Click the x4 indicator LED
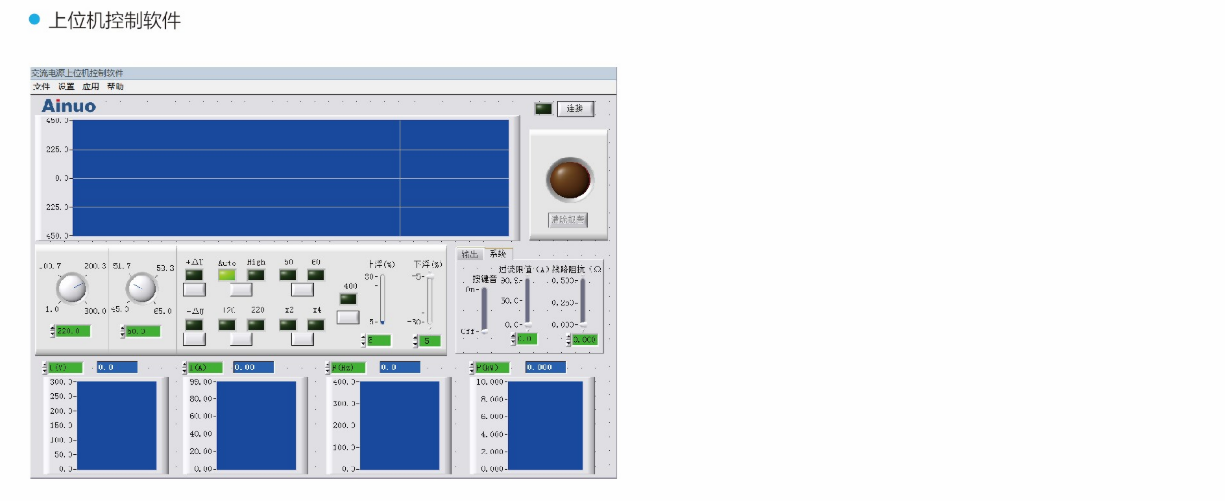The height and width of the screenshot is (501, 1225). [316, 325]
